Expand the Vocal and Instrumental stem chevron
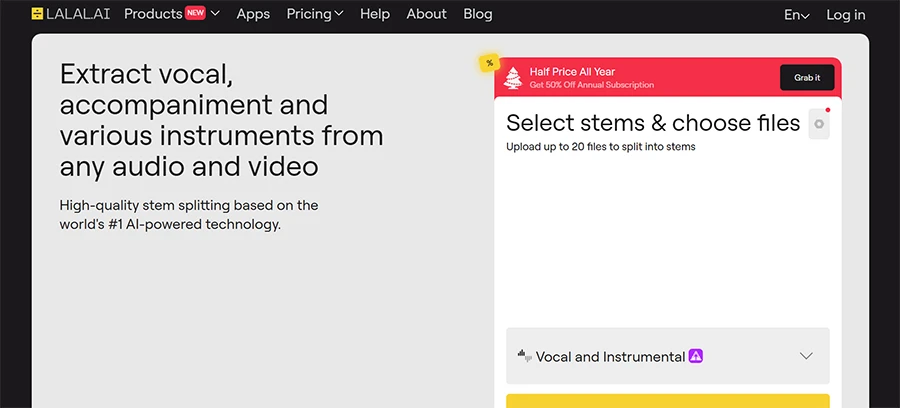900x408 pixels. click(806, 356)
